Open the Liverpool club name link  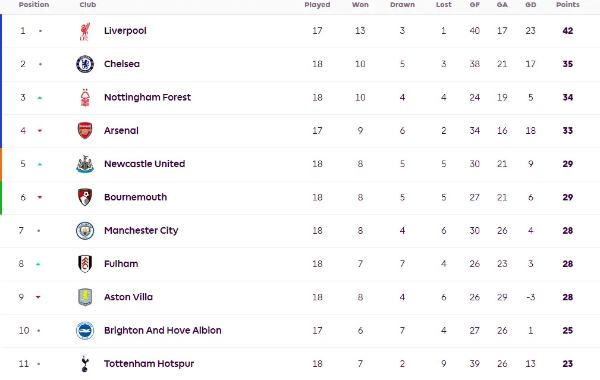pyautogui.click(x=125, y=31)
